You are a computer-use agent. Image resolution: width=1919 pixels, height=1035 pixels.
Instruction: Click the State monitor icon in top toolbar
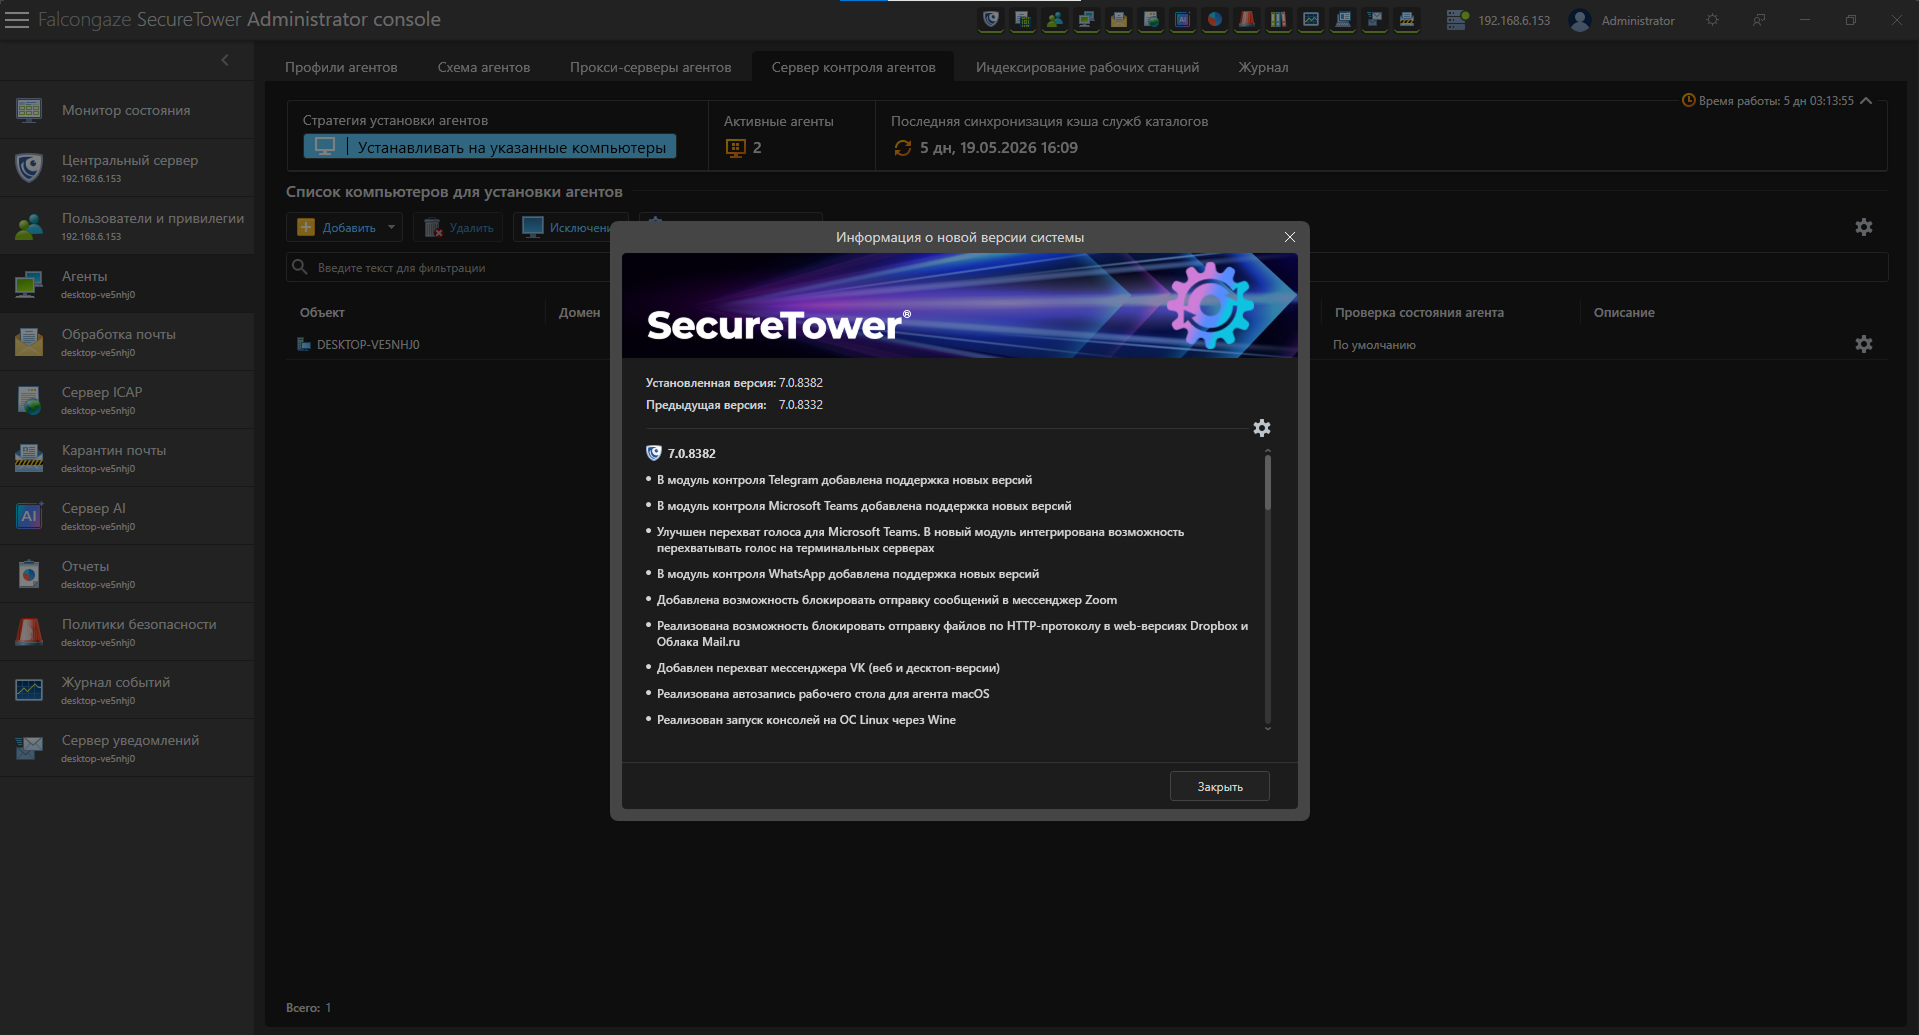coord(1023,19)
